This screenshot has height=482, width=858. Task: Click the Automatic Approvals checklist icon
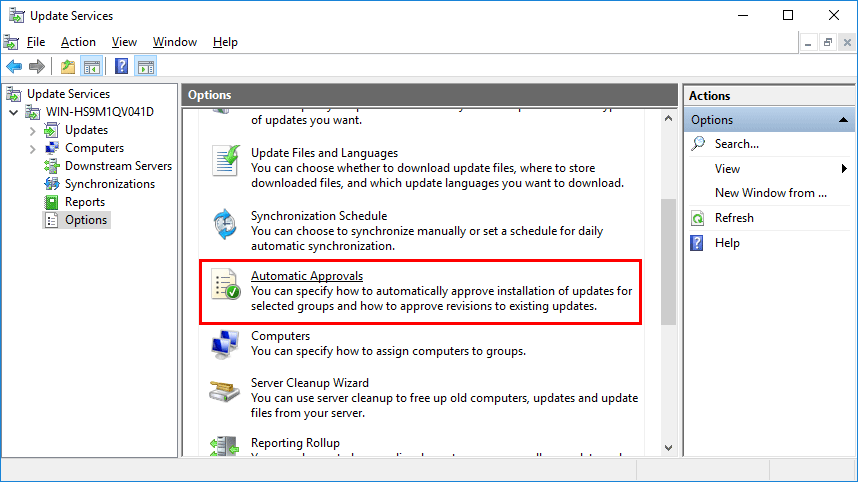226,284
